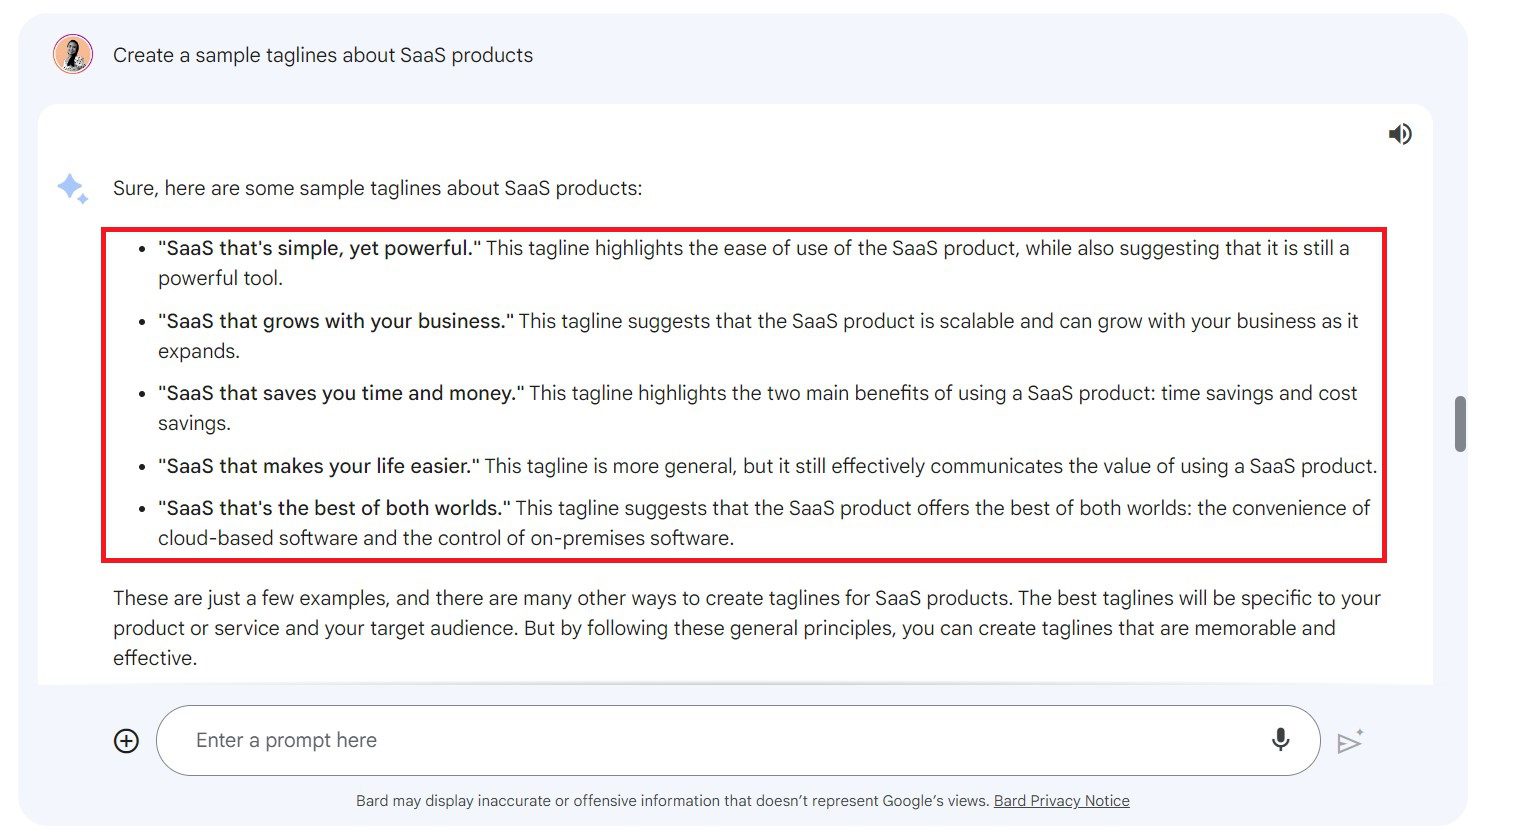Viewport: 1523px width, 838px height.
Task: Click the Bard sparkle logo icon
Action: click(72, 188)
